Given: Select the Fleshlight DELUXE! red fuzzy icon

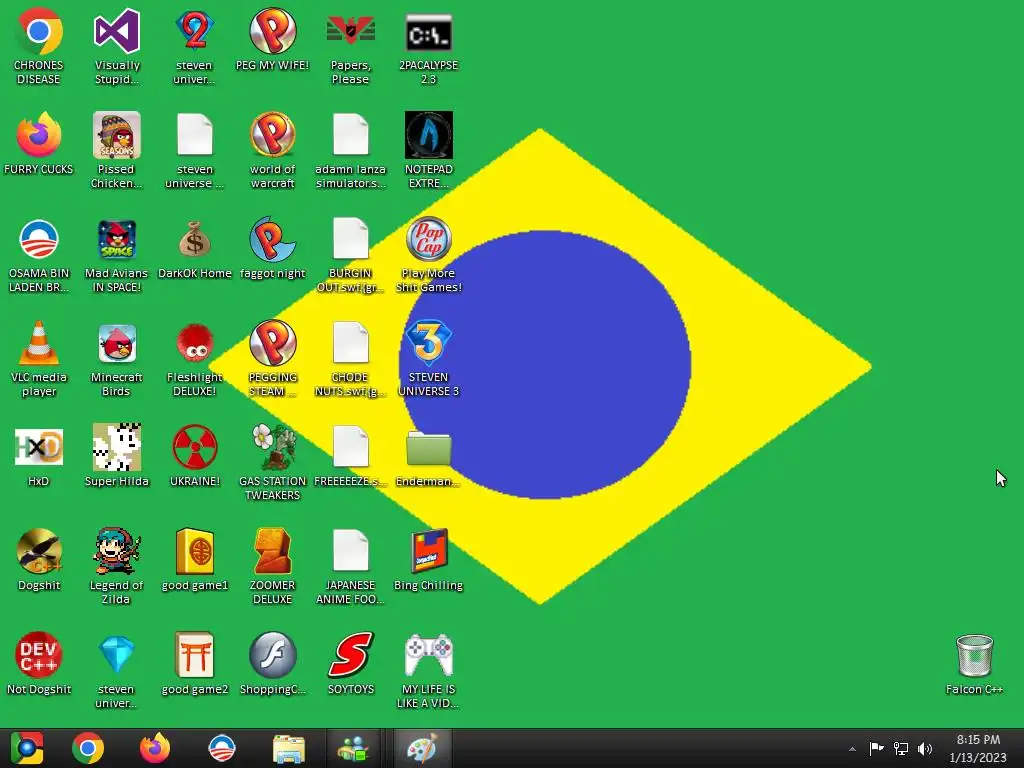Looking at the screenshot, I should [x=195, y=344].
